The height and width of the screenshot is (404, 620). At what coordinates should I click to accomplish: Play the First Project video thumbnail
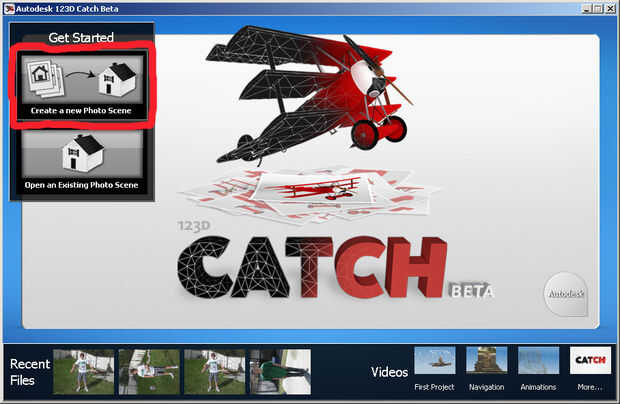435,360
